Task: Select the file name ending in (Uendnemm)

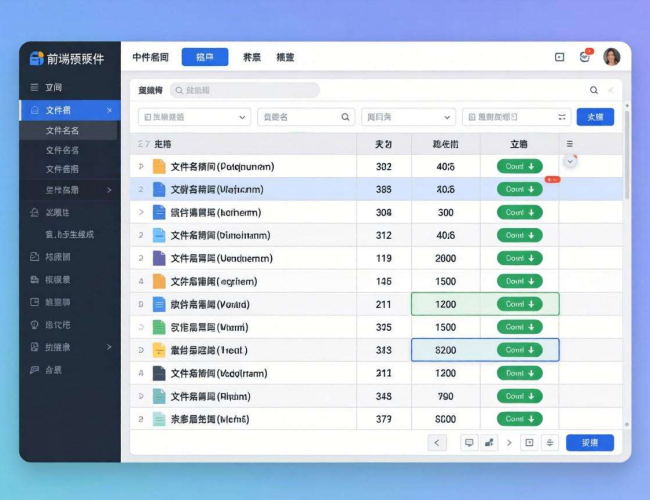Action: (222, 258)
